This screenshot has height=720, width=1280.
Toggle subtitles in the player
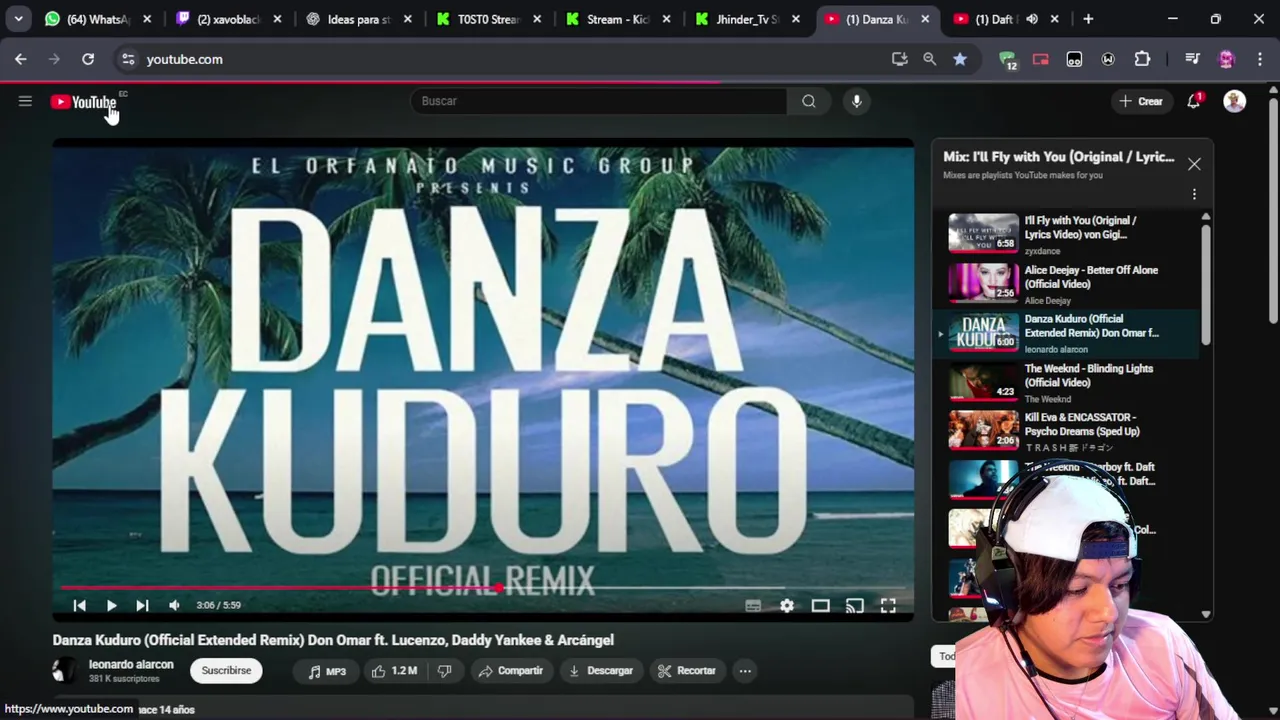[753, 605]
